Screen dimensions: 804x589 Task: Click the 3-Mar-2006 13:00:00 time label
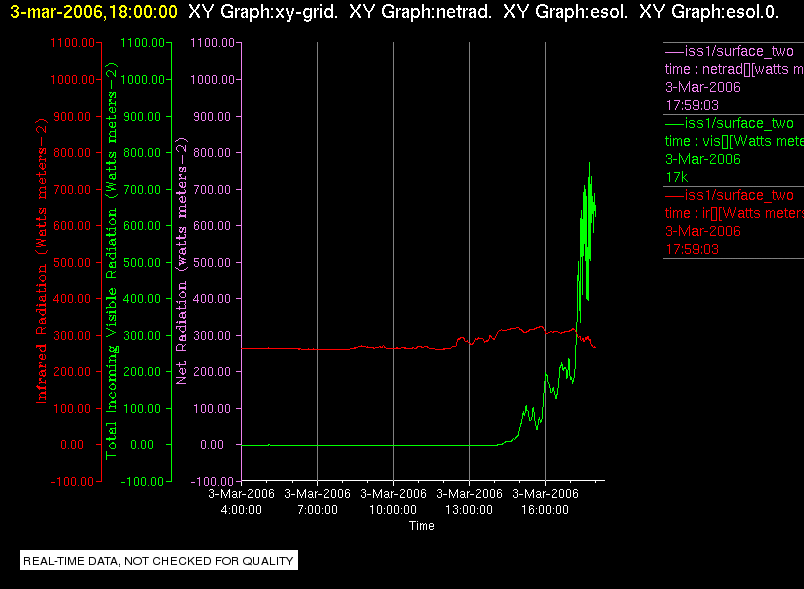[x=469, y=501]
